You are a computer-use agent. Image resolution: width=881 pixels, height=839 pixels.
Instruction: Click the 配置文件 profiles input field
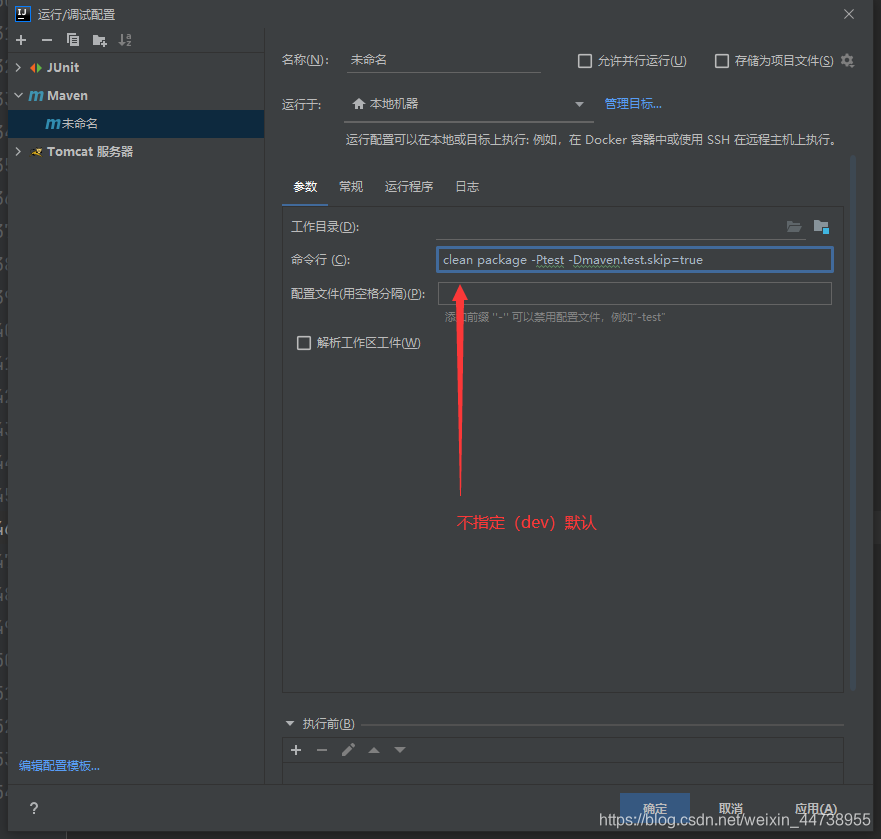coord(635,293)
